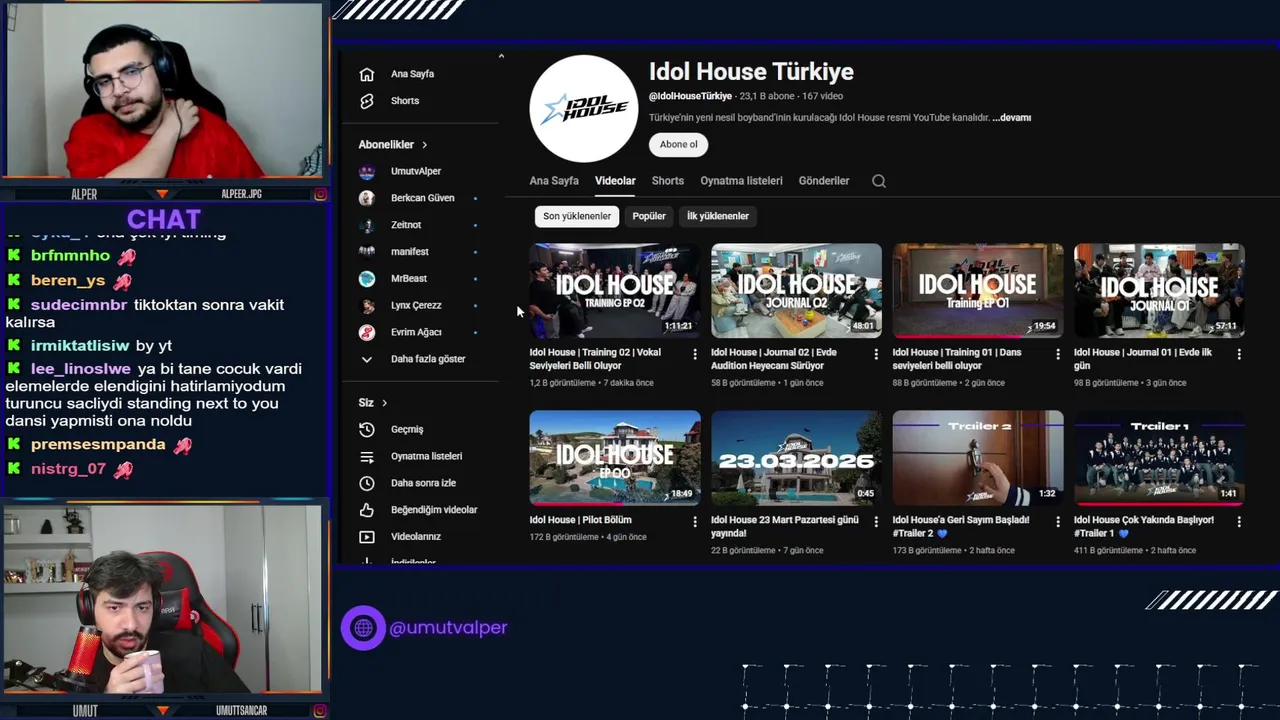Open the Gönderiler tab
This screenshot has height=720, width=1280.
pyautogui.click(x=824, y=181)
